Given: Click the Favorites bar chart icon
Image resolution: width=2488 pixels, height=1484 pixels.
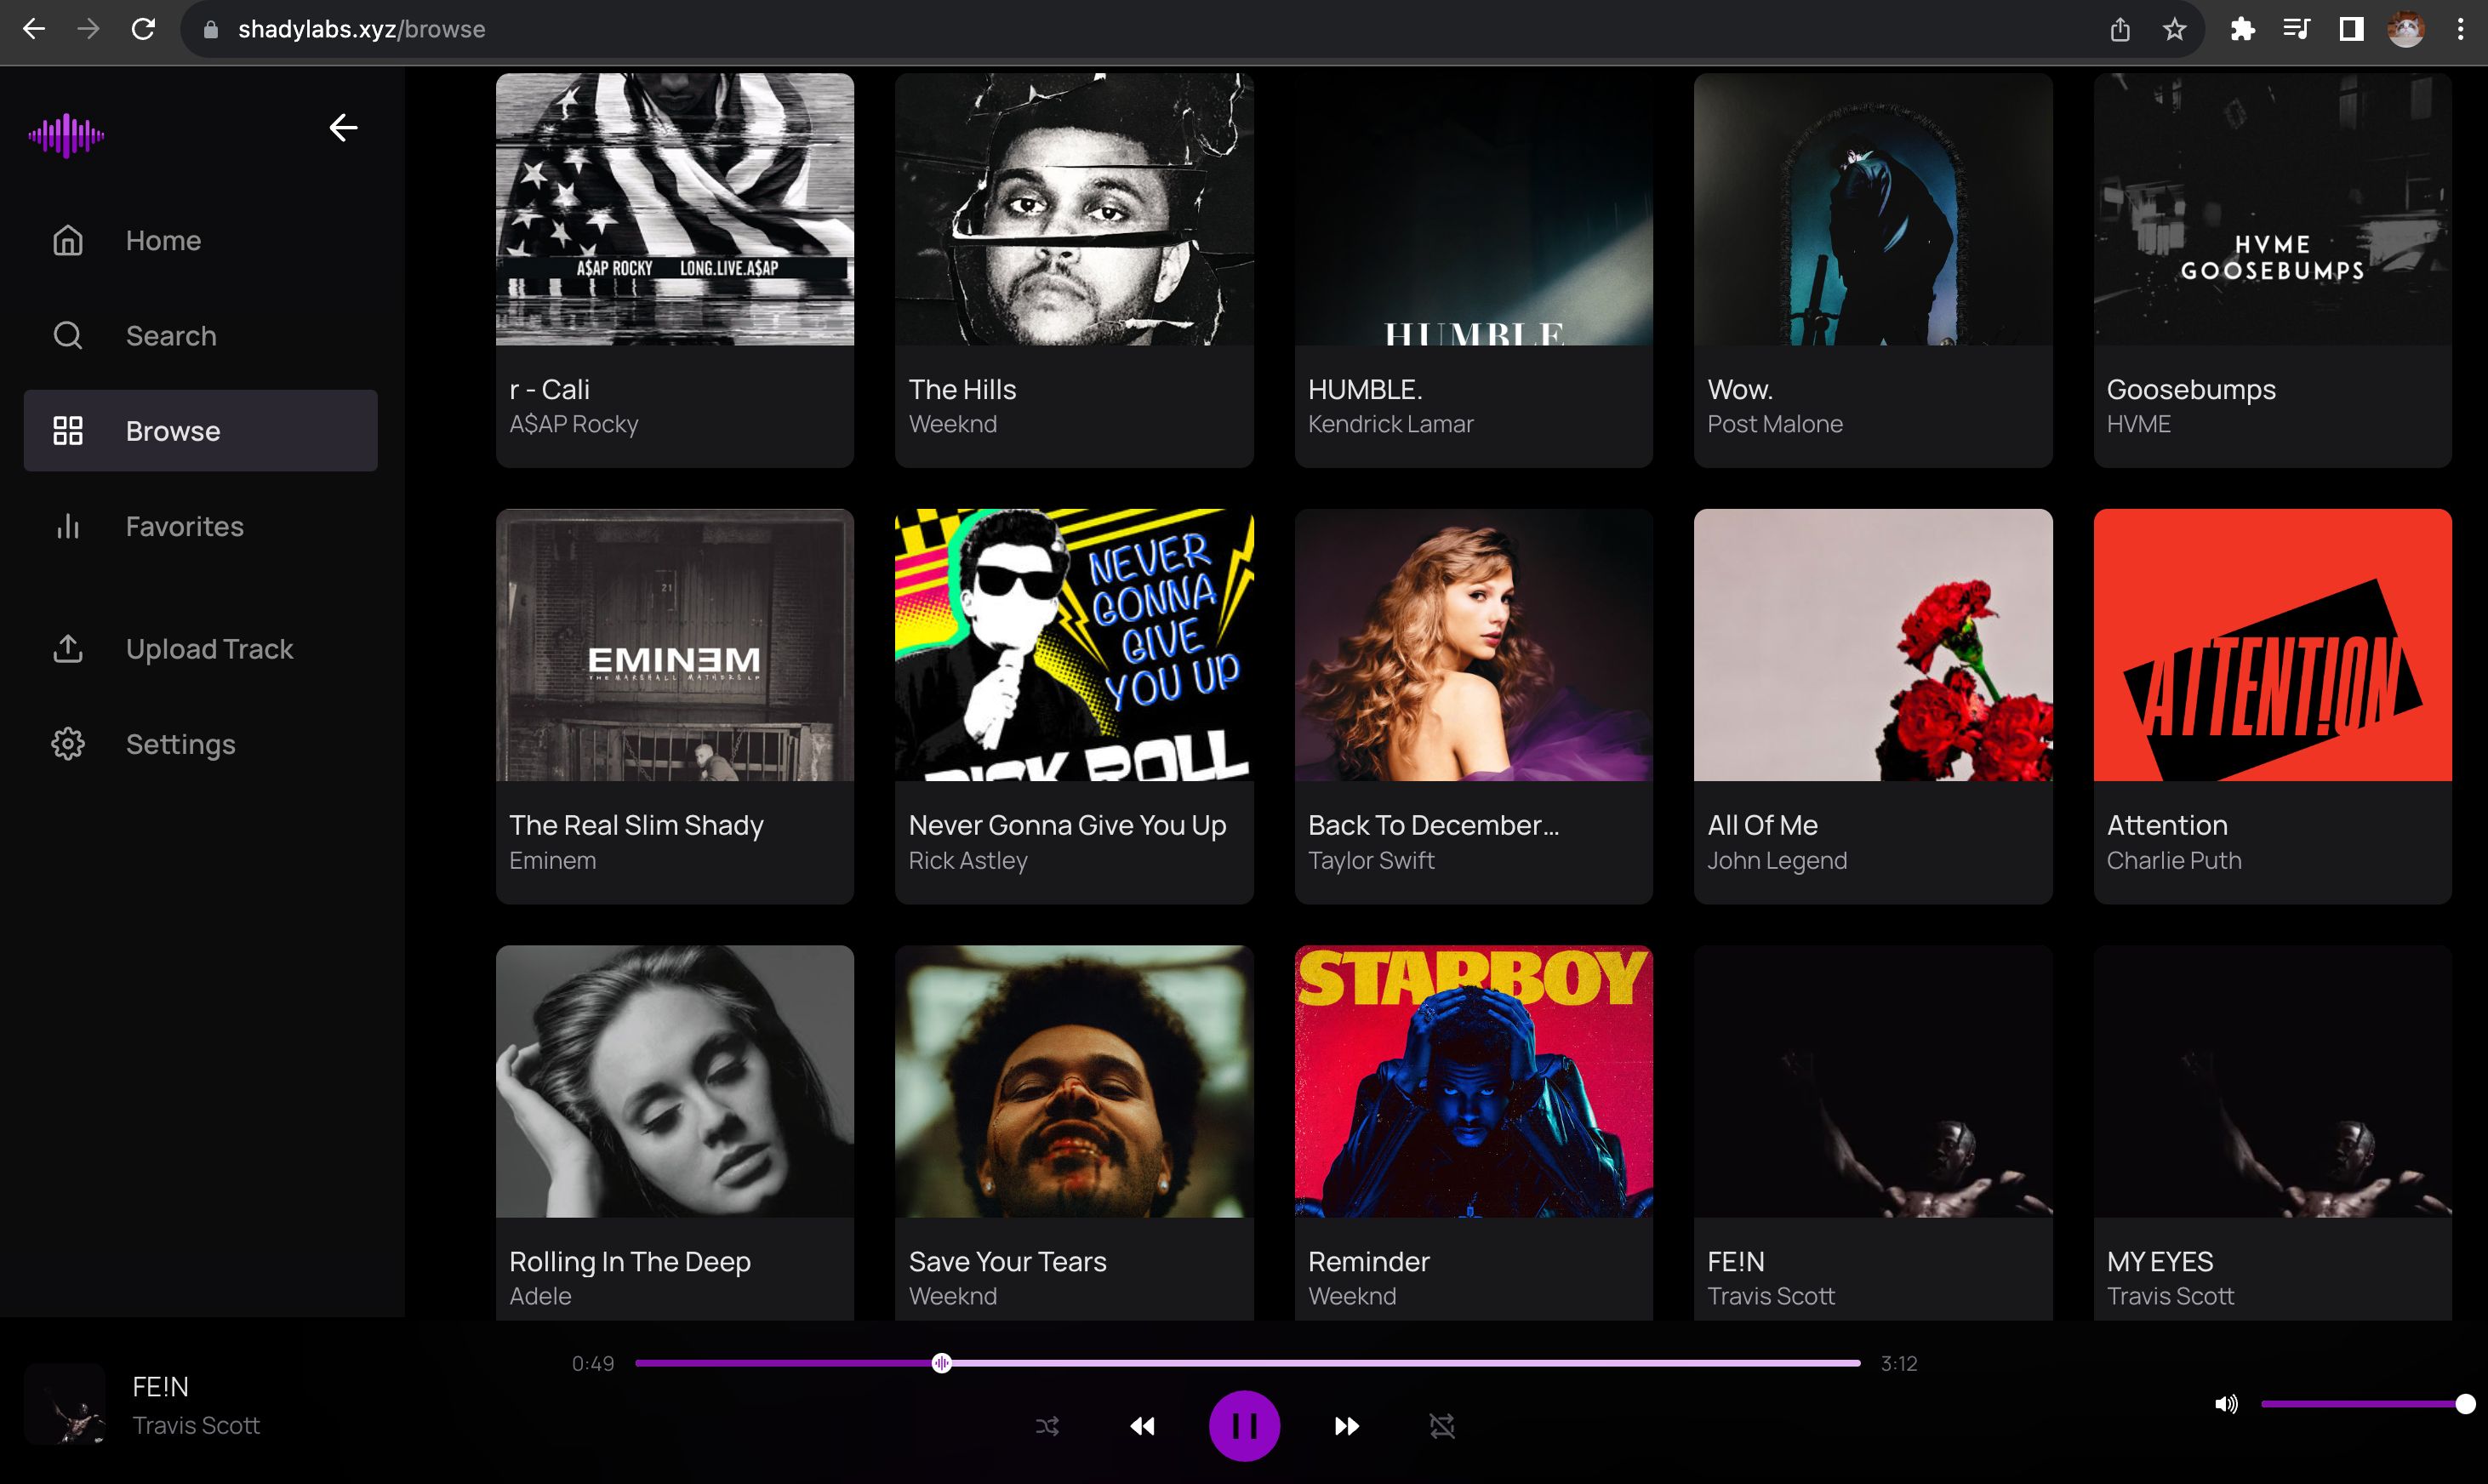Looking at the screenshot, I should (68, 526).
